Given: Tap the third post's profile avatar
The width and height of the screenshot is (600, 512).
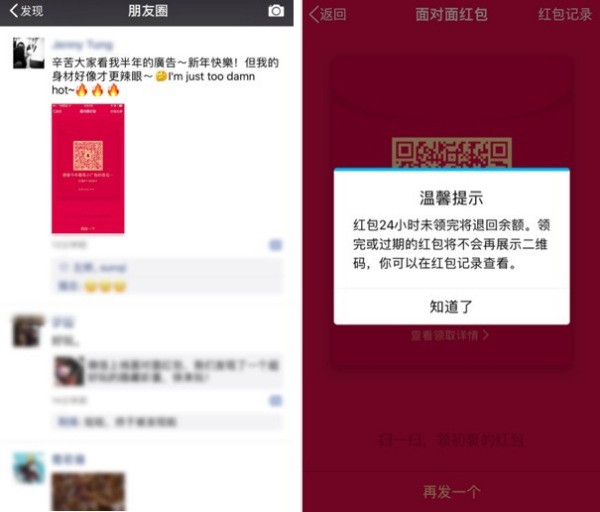Looking at the screenshot, I should pyautogui.click(x=29, y=468).
